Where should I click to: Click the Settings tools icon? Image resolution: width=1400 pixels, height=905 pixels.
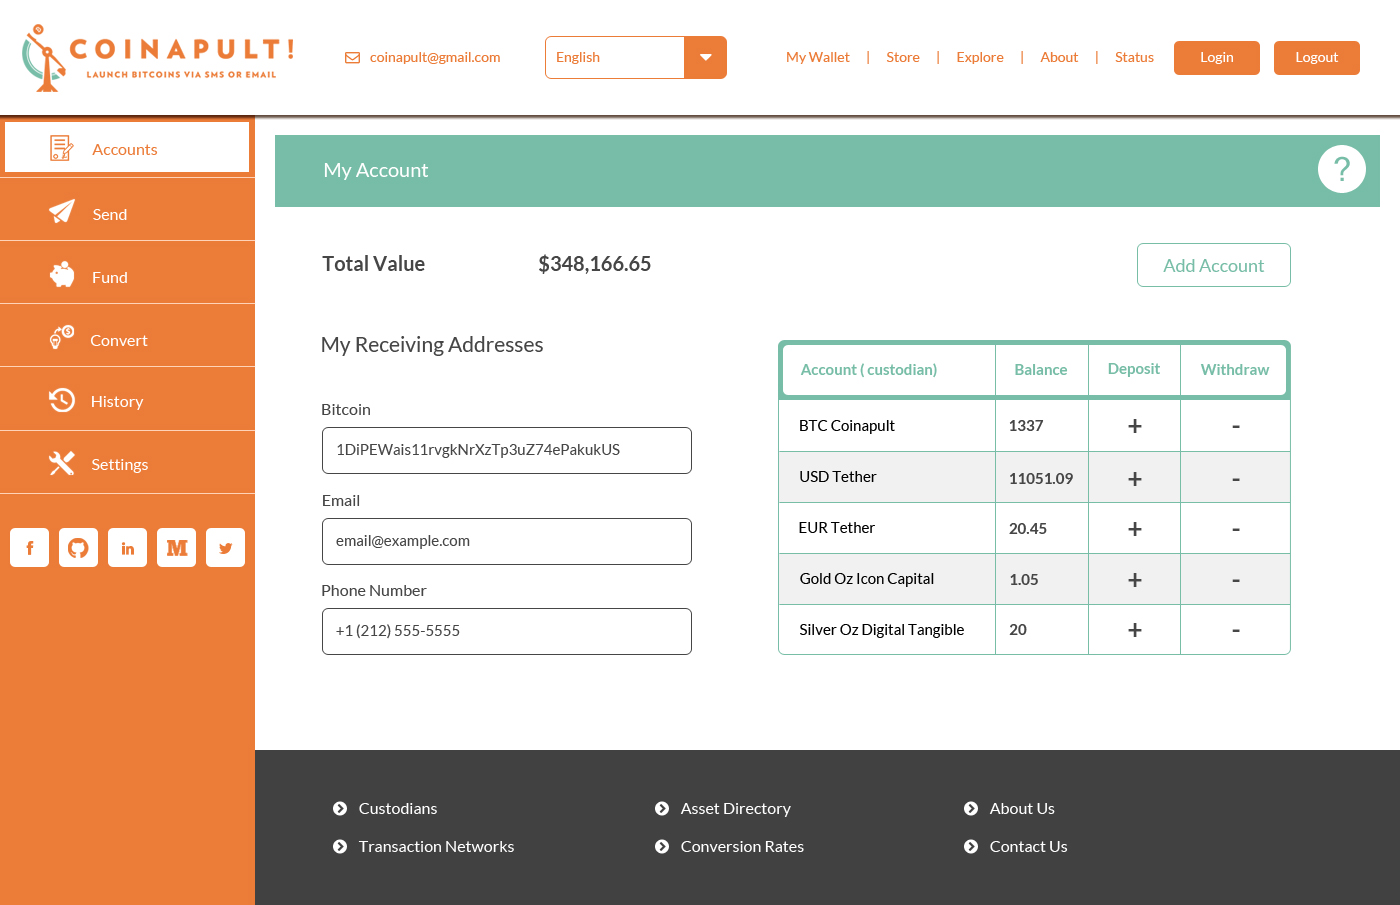click(x=62, y=463)
